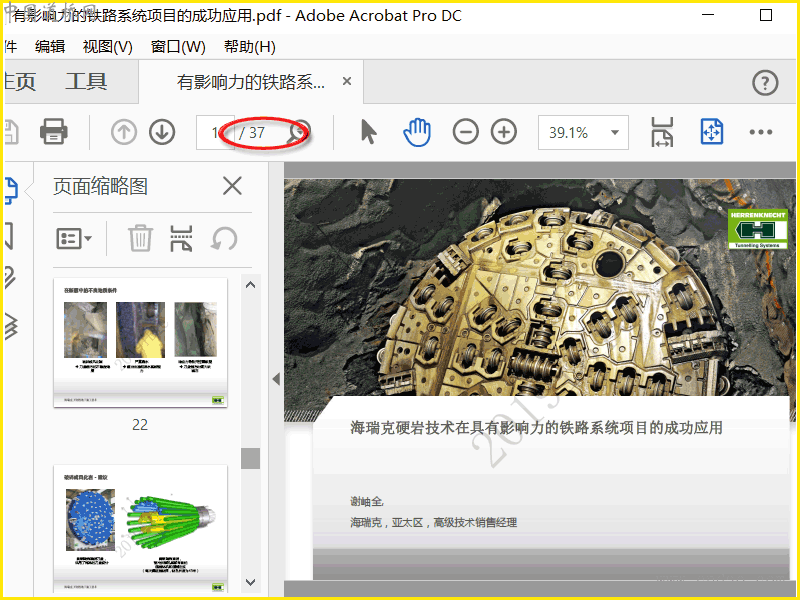Viewport: 800px width, 600px height.
Task: Click the Herrenknecht logo on the slide
Action: (x=758, y=229)
